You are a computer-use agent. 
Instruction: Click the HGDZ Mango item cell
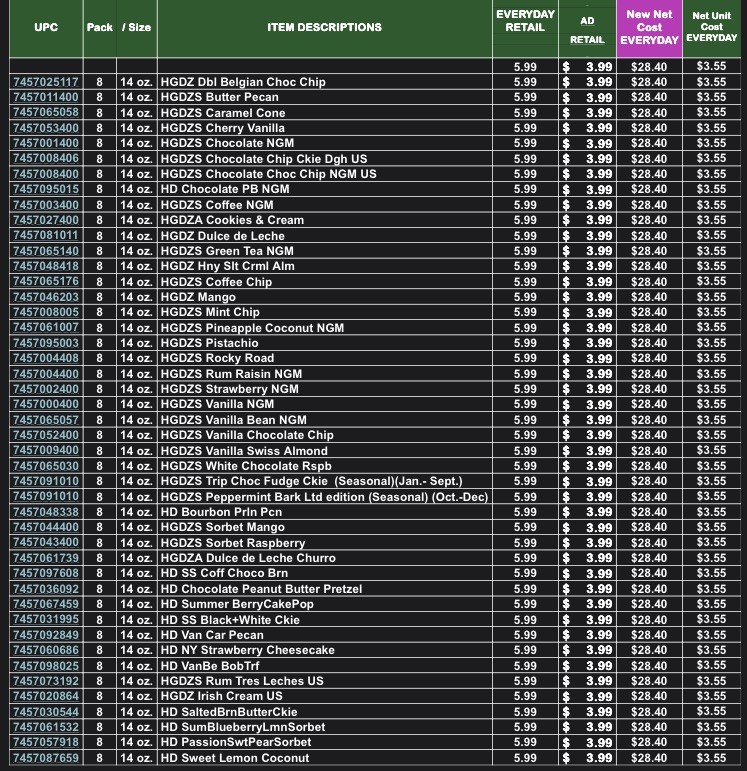(x=198, y=297)
